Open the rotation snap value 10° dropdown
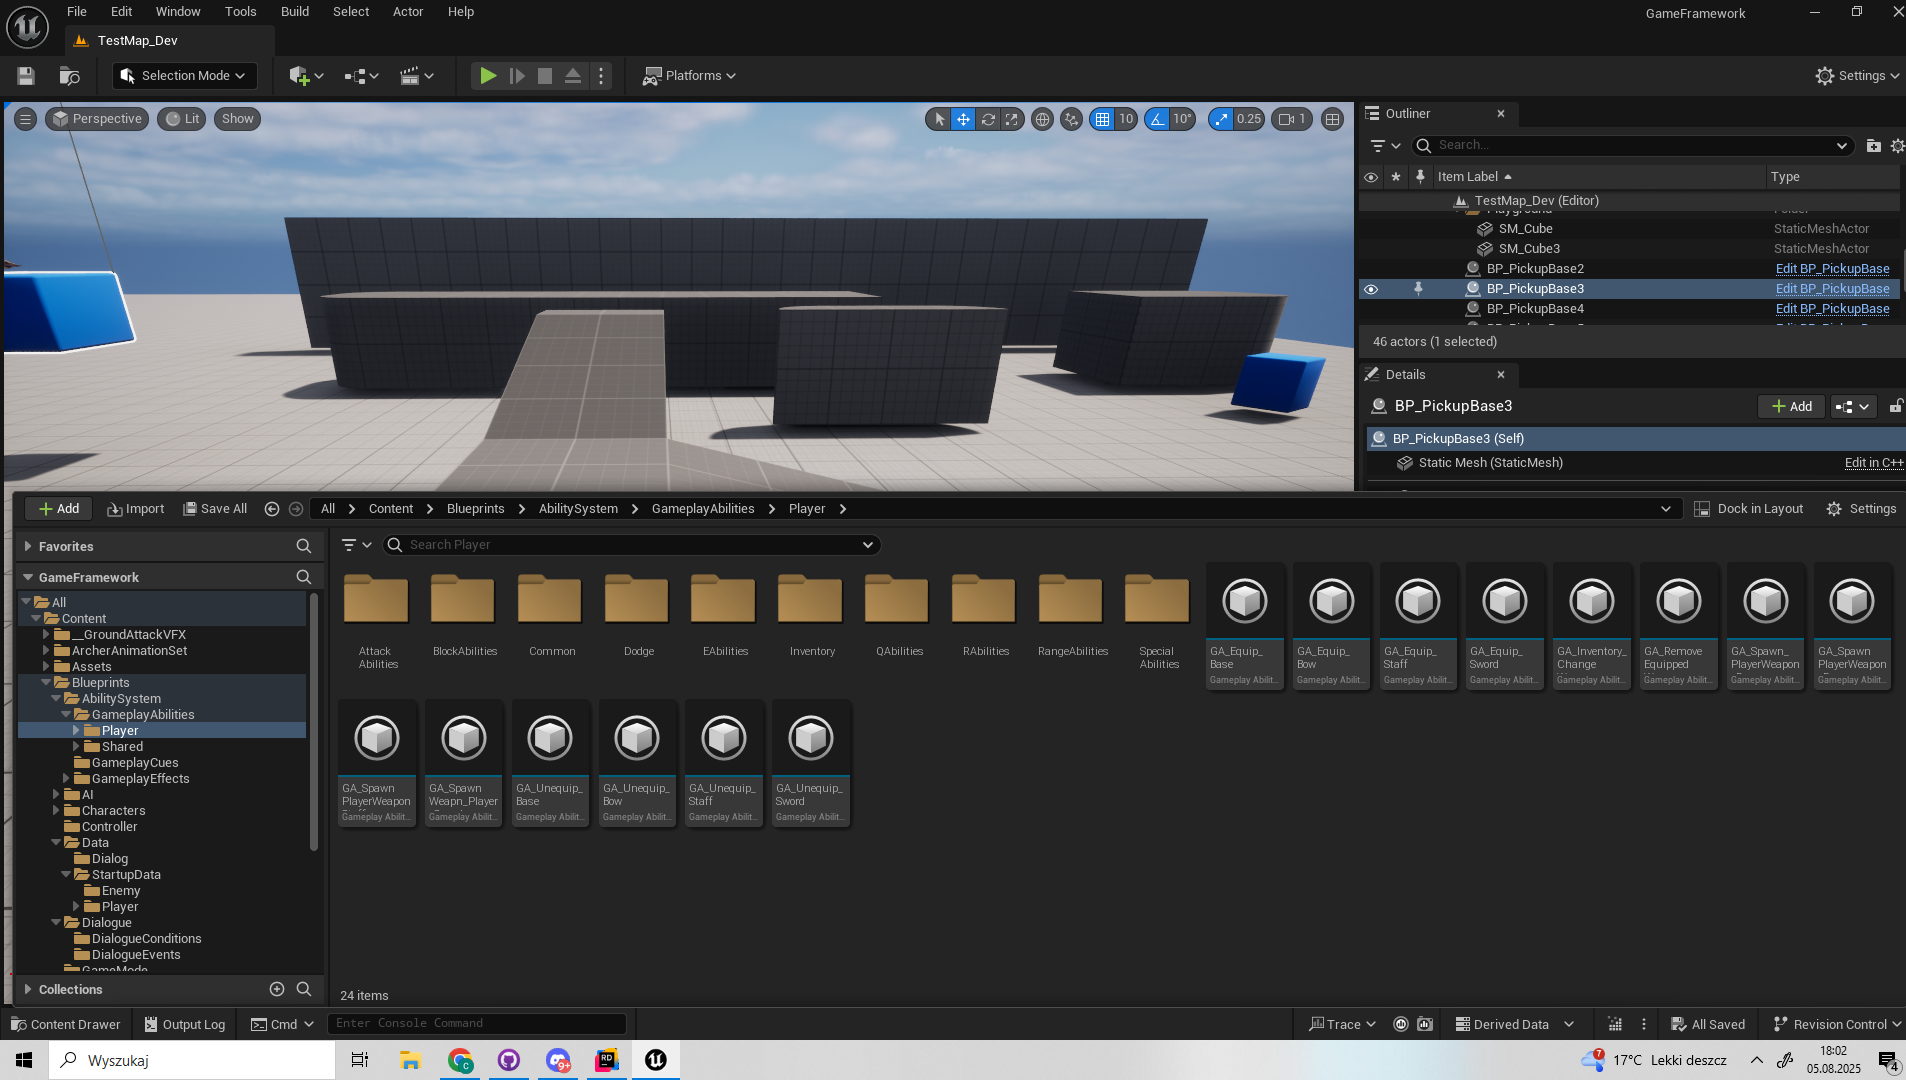 (x=1183, y=119)
